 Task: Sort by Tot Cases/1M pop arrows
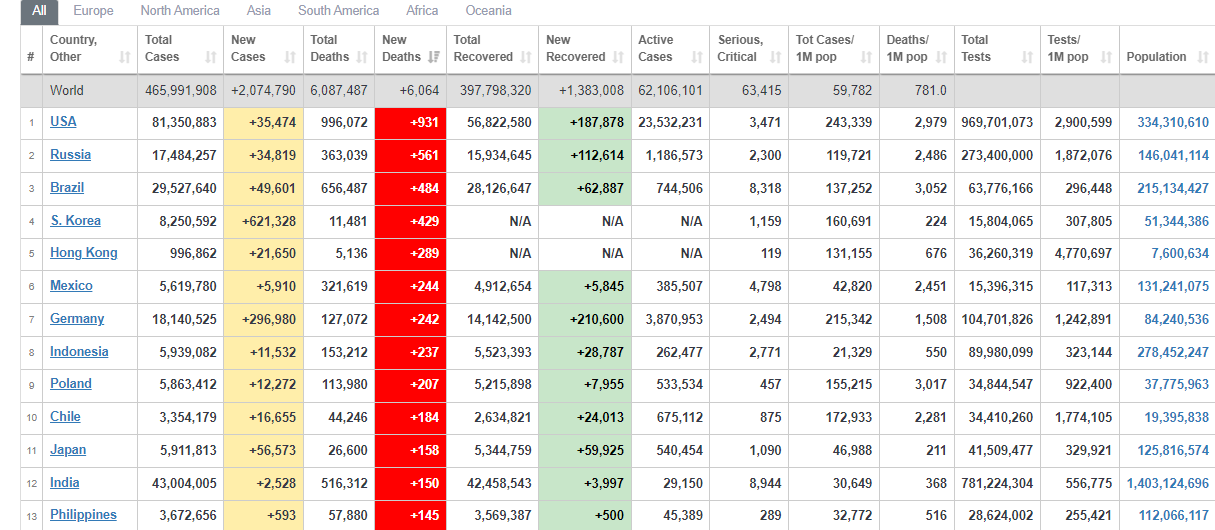tap(866, 57)
